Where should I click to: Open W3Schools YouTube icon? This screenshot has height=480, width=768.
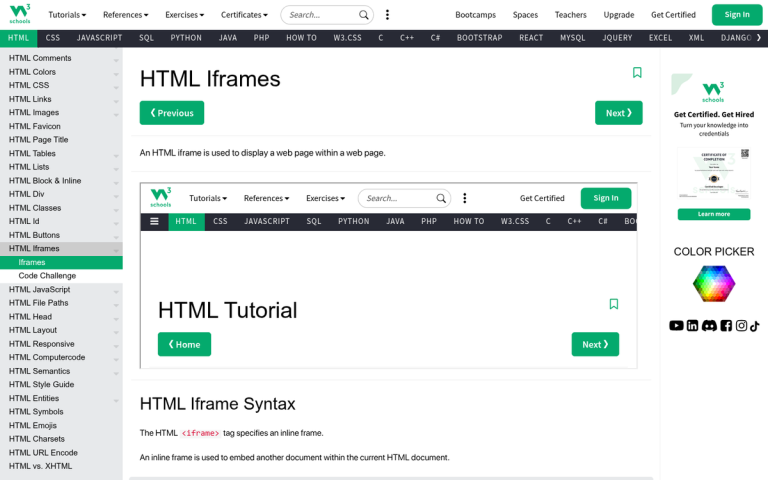pyautogui.click(x=676, y=326)
